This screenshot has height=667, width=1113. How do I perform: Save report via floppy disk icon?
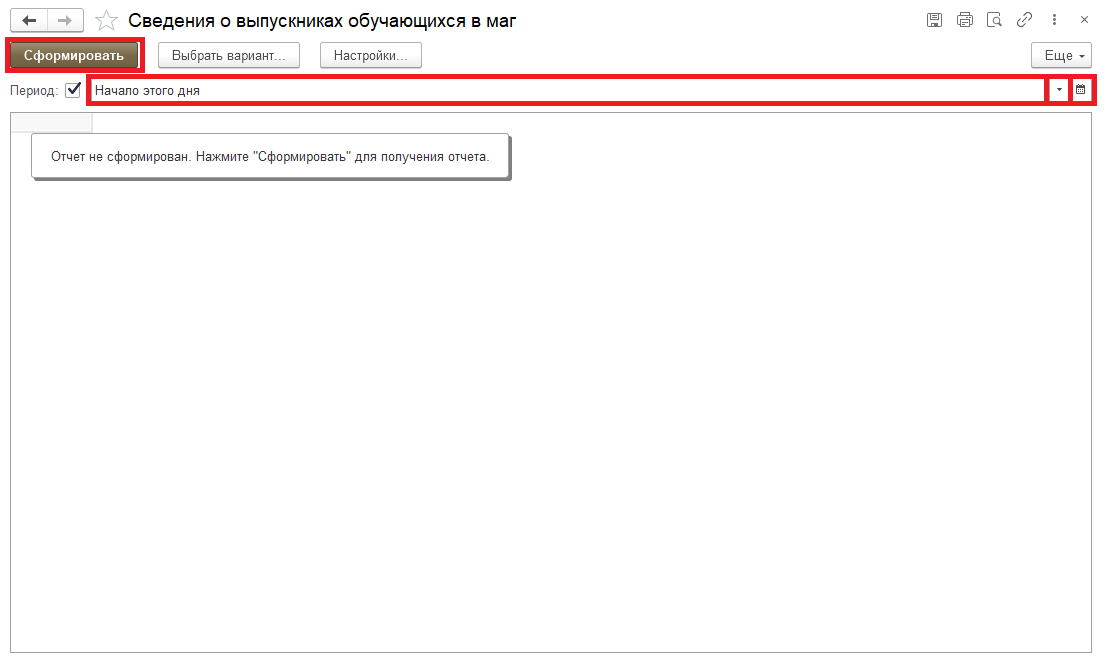pyautogui.click(x=934, y=20)
